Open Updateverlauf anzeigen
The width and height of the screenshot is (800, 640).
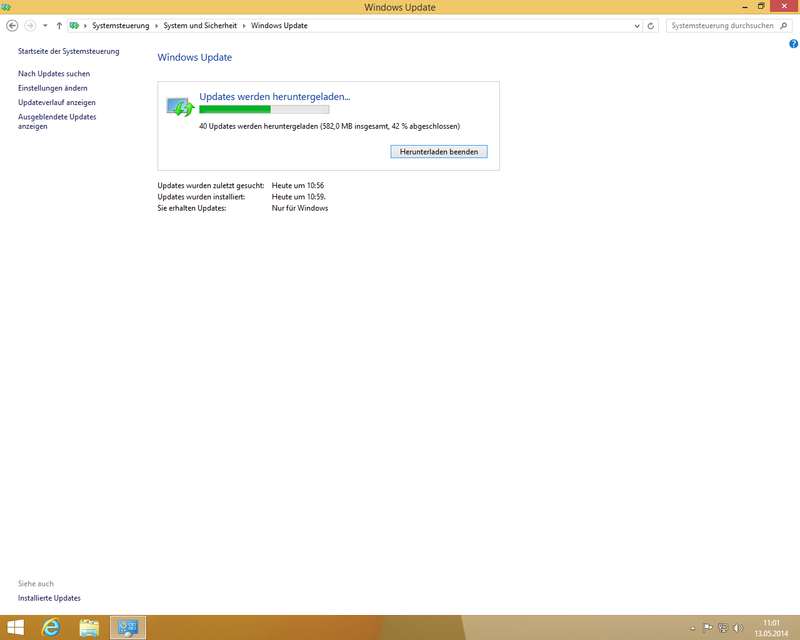click(x=57, y=102)
